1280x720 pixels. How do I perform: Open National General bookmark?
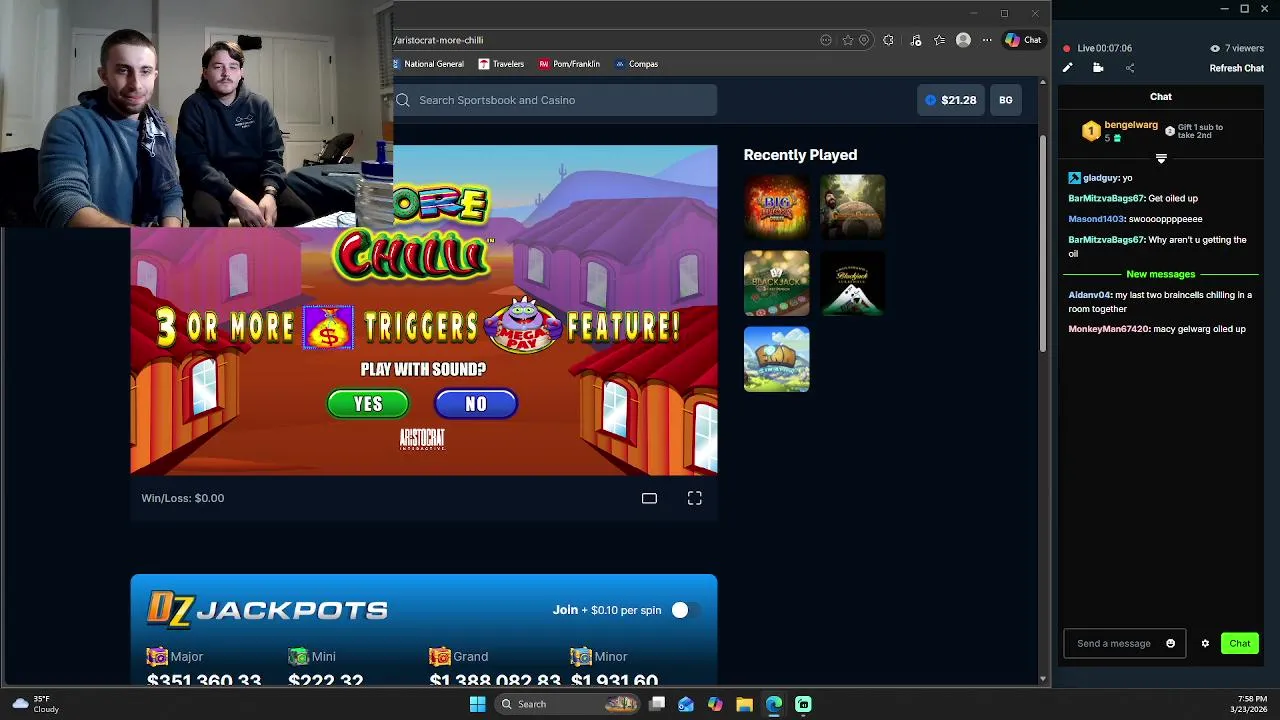pyautogui.click(x=430, y=64)
